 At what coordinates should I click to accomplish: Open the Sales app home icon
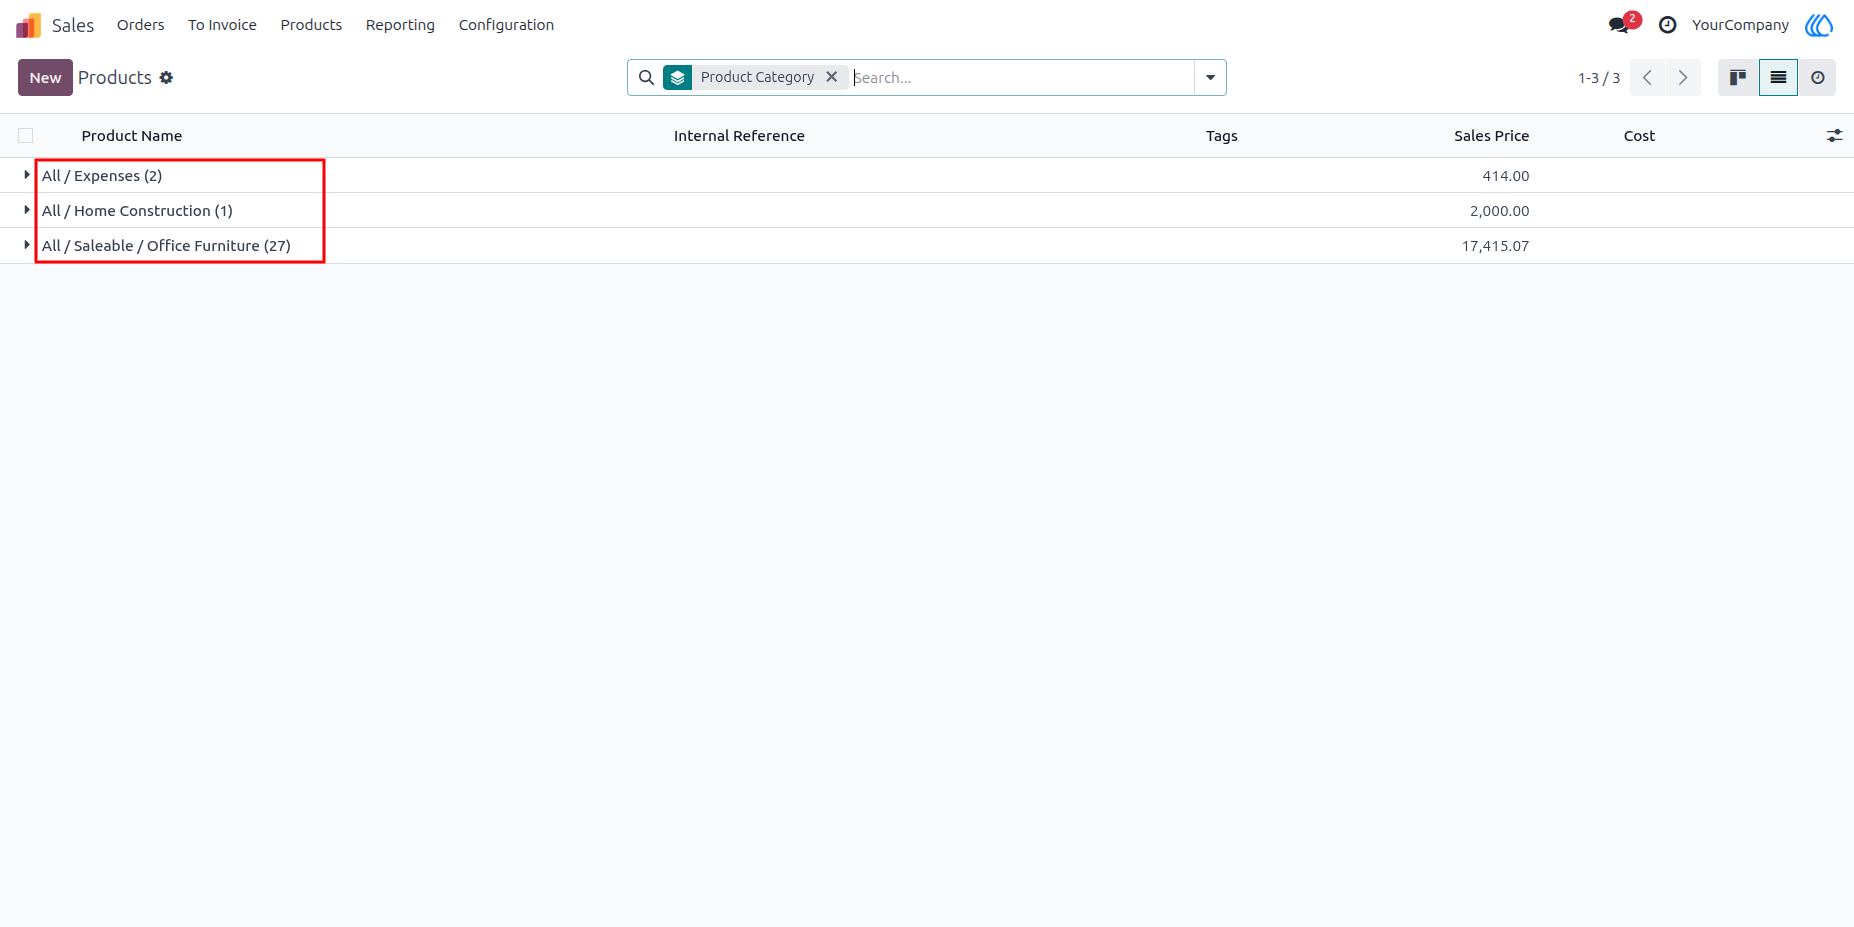28,25
